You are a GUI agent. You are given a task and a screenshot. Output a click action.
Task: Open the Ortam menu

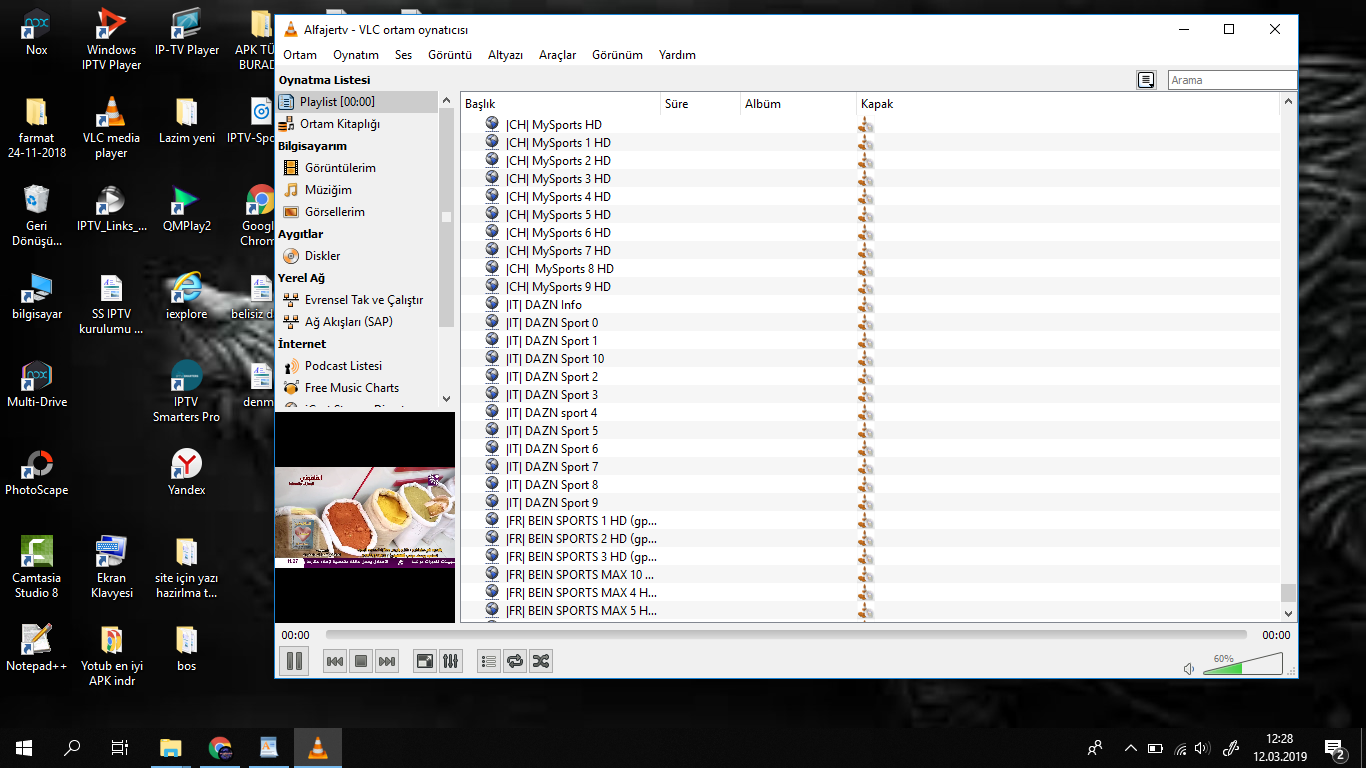coord(300,55)
